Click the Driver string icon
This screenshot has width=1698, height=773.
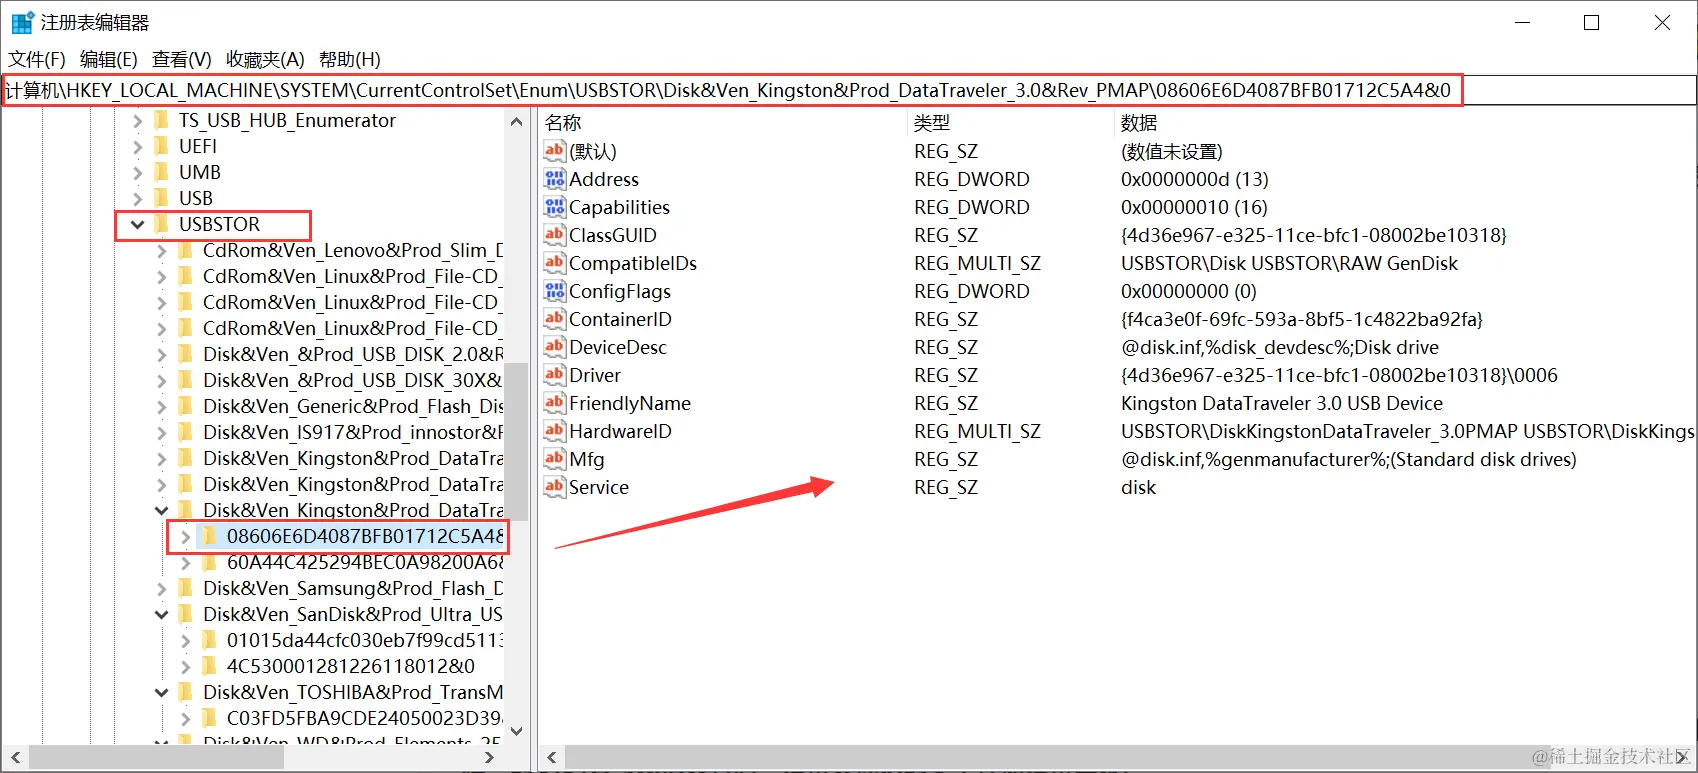tap(555, 375)
